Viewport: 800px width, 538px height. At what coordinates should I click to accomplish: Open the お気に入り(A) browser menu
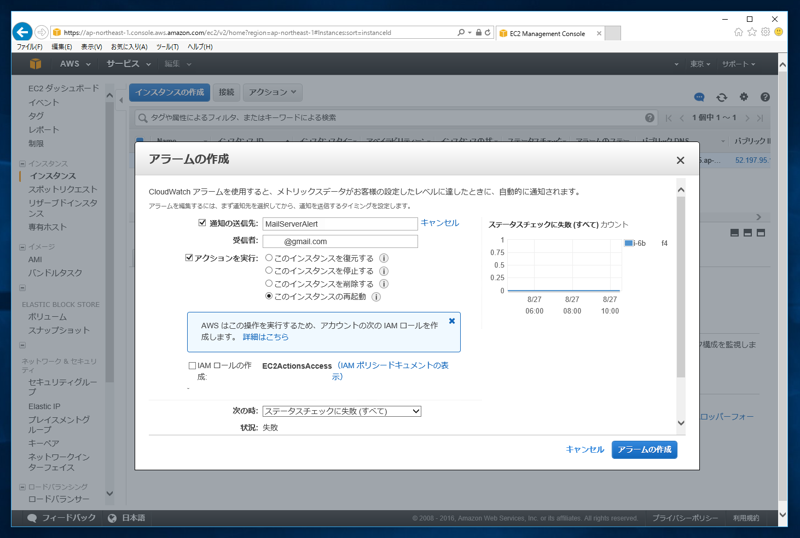pyautogui.click(x=129, y=46)
